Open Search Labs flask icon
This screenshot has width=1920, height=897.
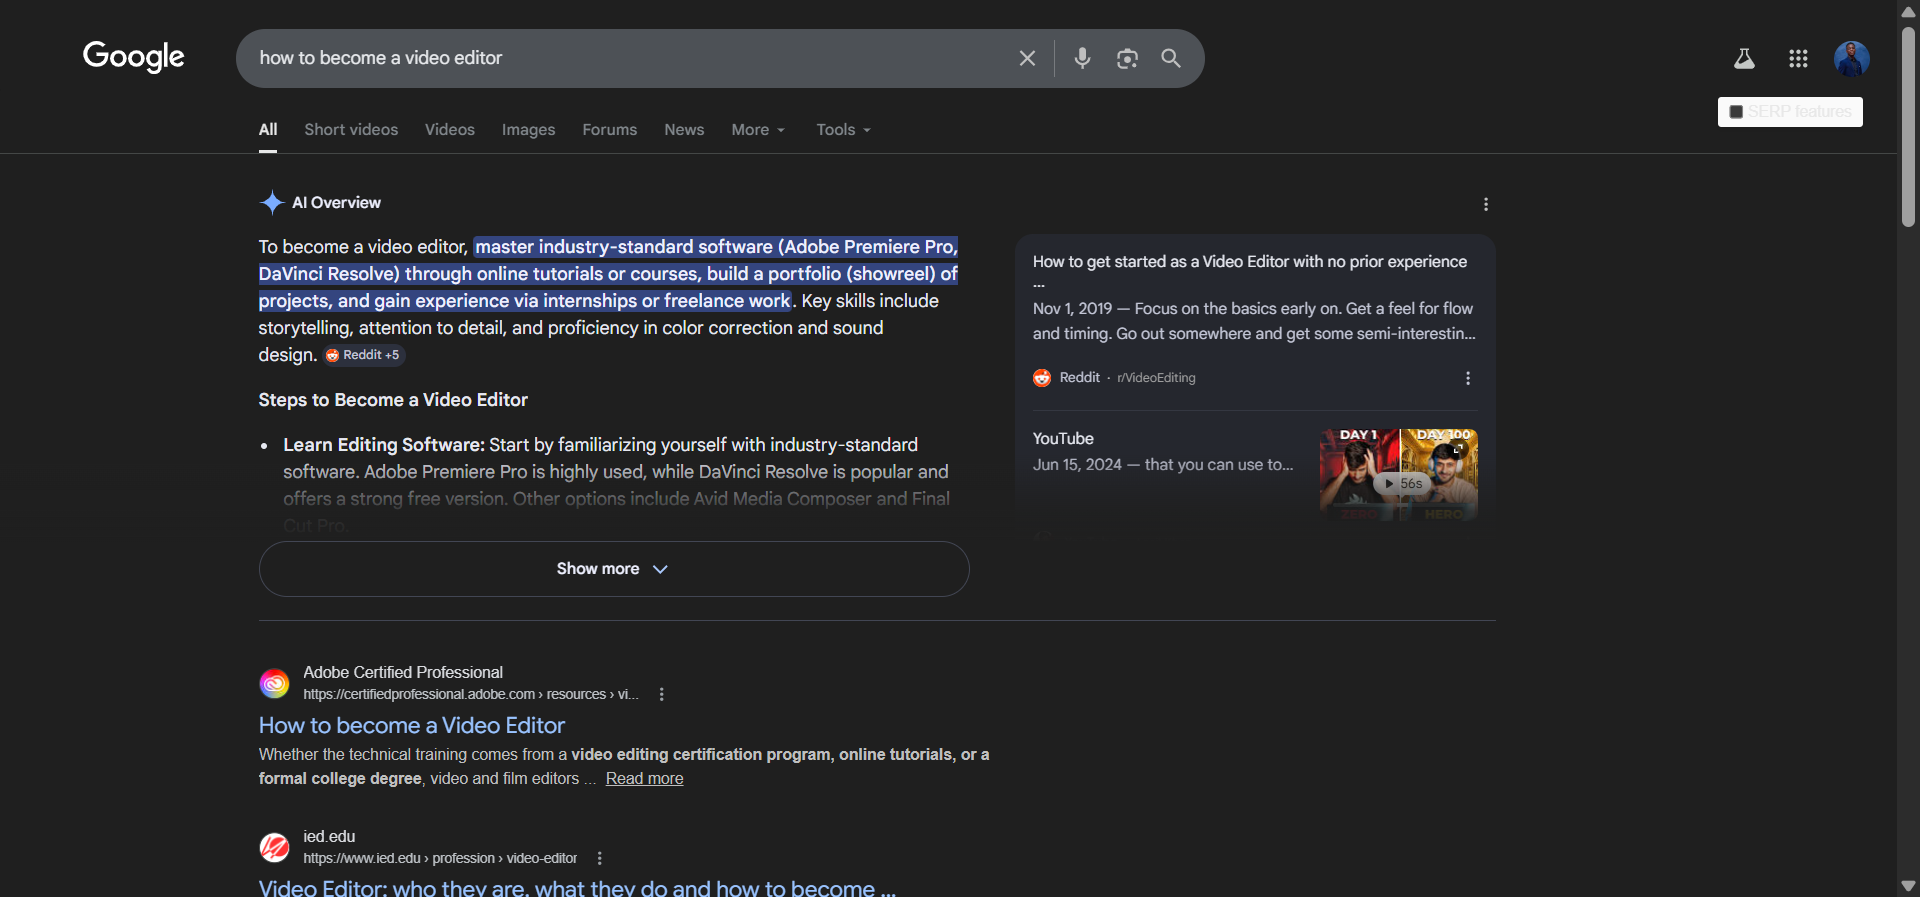1744,59
